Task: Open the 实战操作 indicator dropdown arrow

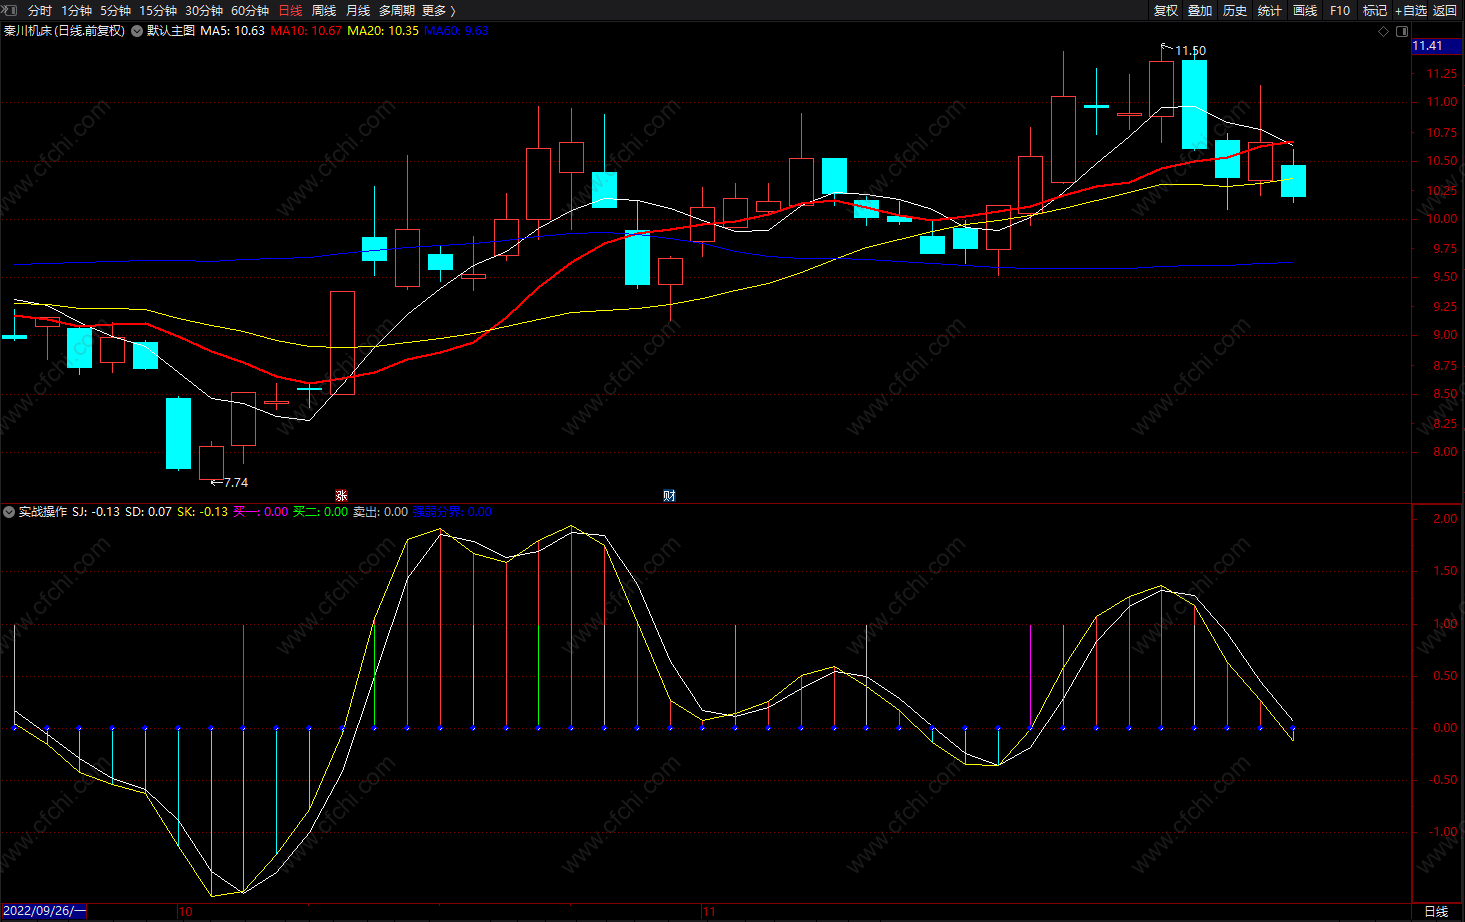Action: click(x=9, y=512)
